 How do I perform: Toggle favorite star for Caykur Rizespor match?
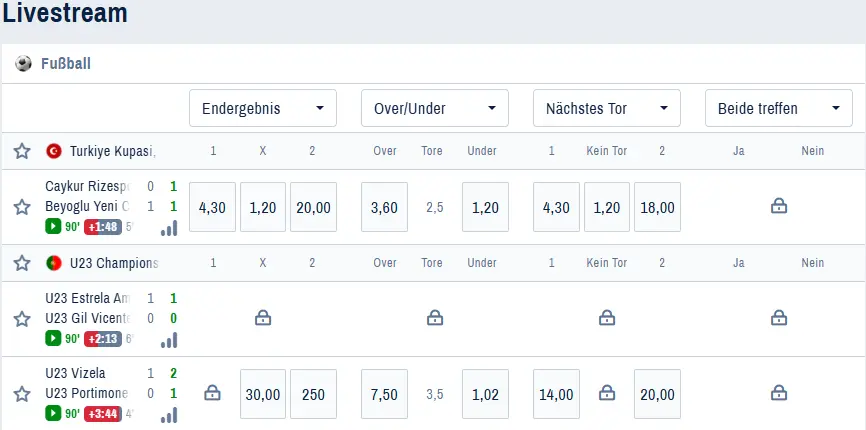click(22, 207)
